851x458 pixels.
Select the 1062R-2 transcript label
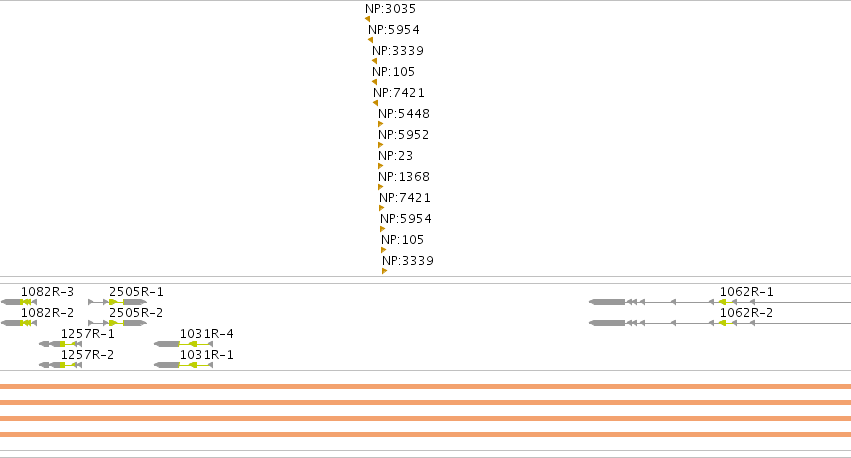pyautogui.click(x=747, y=313)
